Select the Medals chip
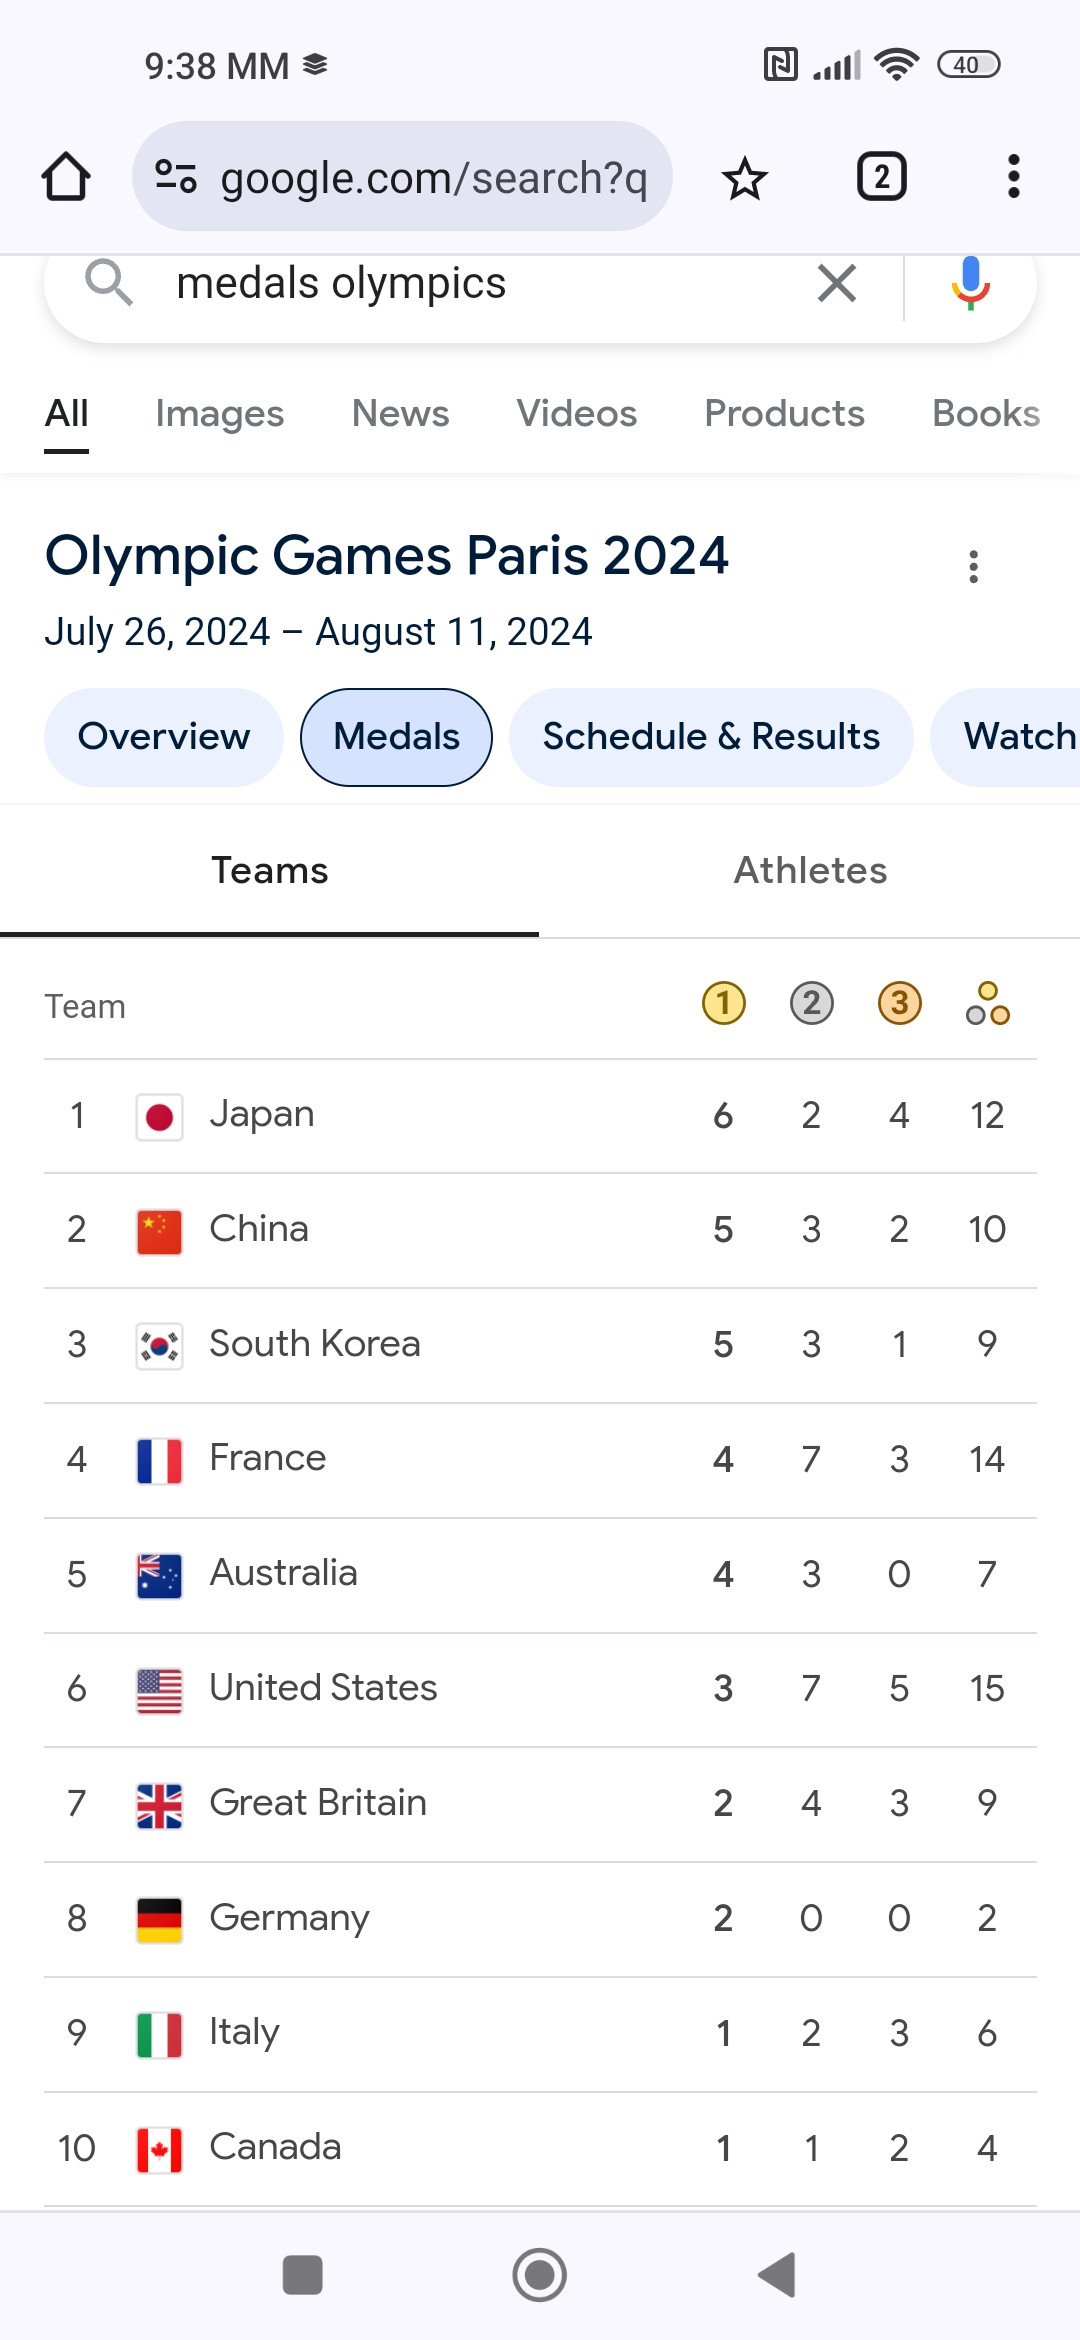This screenshot has height=2340, width=1080. (396, 737)
